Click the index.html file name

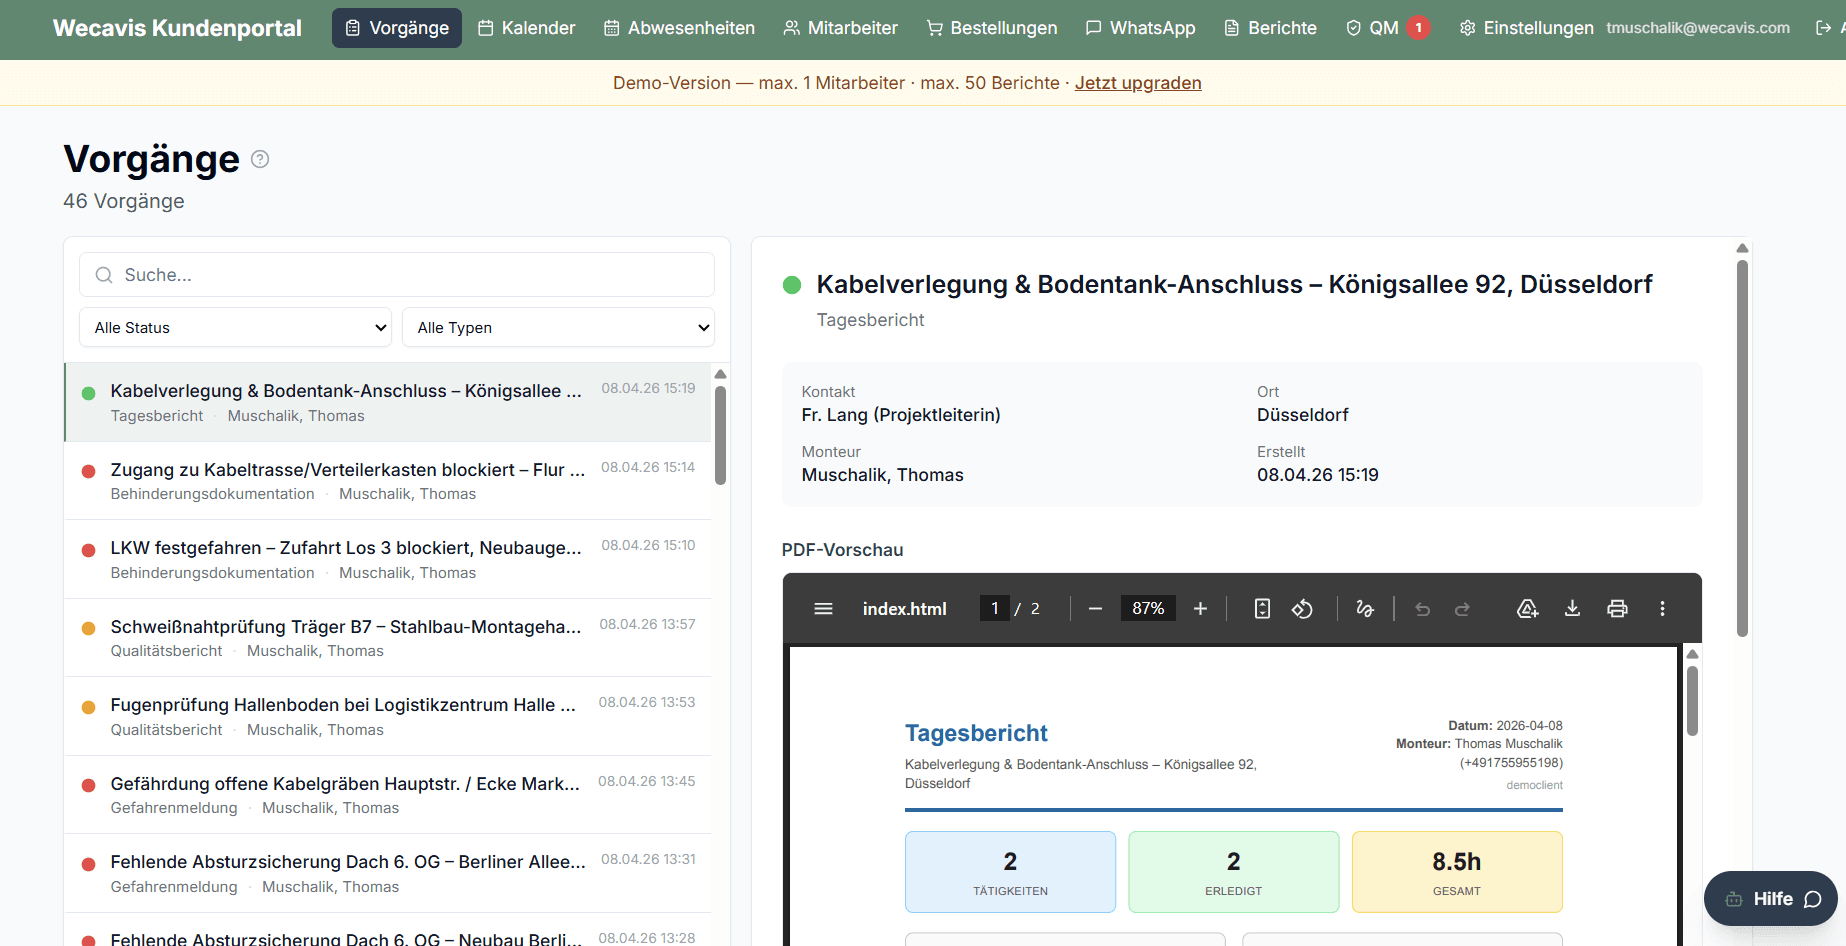tap(904, 609)
